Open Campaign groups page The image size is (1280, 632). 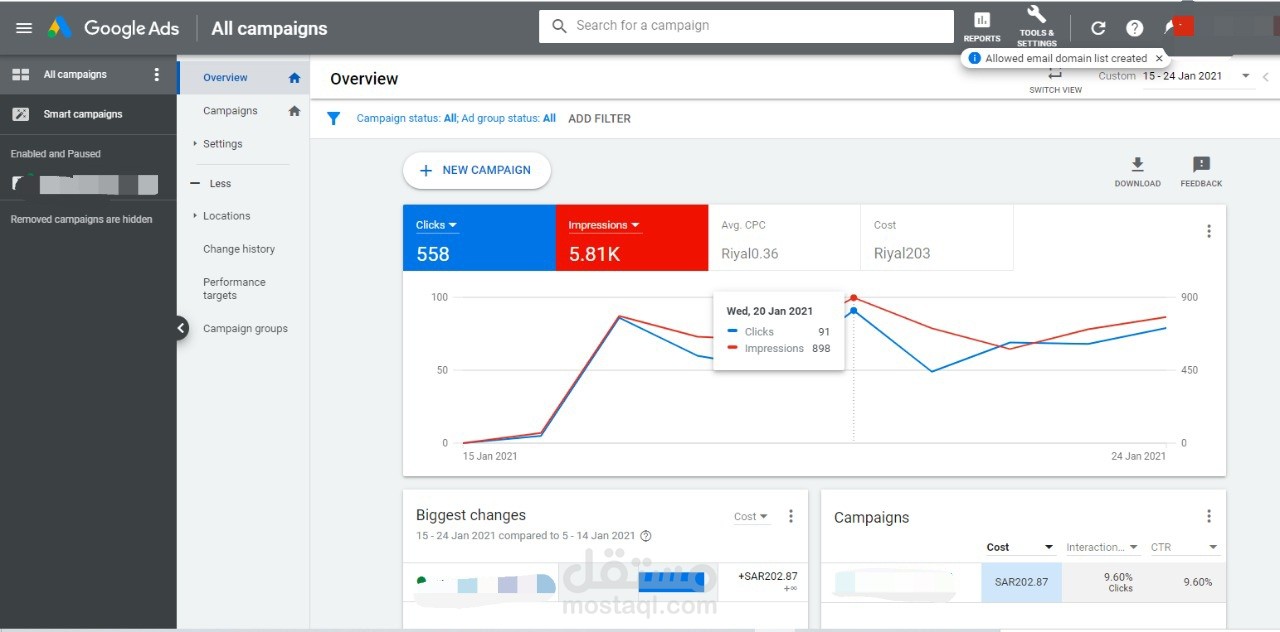pos(245,329)
